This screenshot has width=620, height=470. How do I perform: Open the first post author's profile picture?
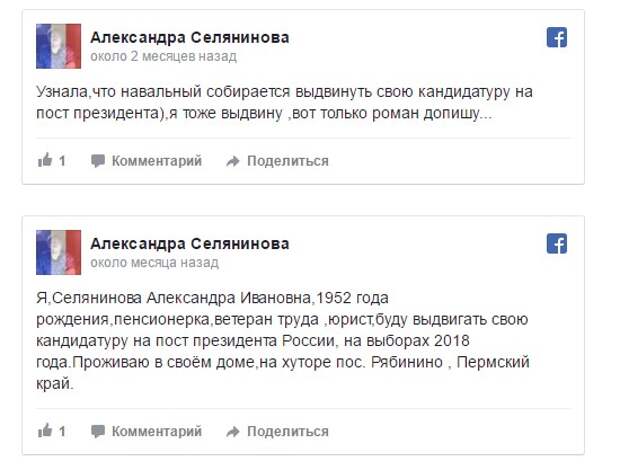(x=59, y=46)
